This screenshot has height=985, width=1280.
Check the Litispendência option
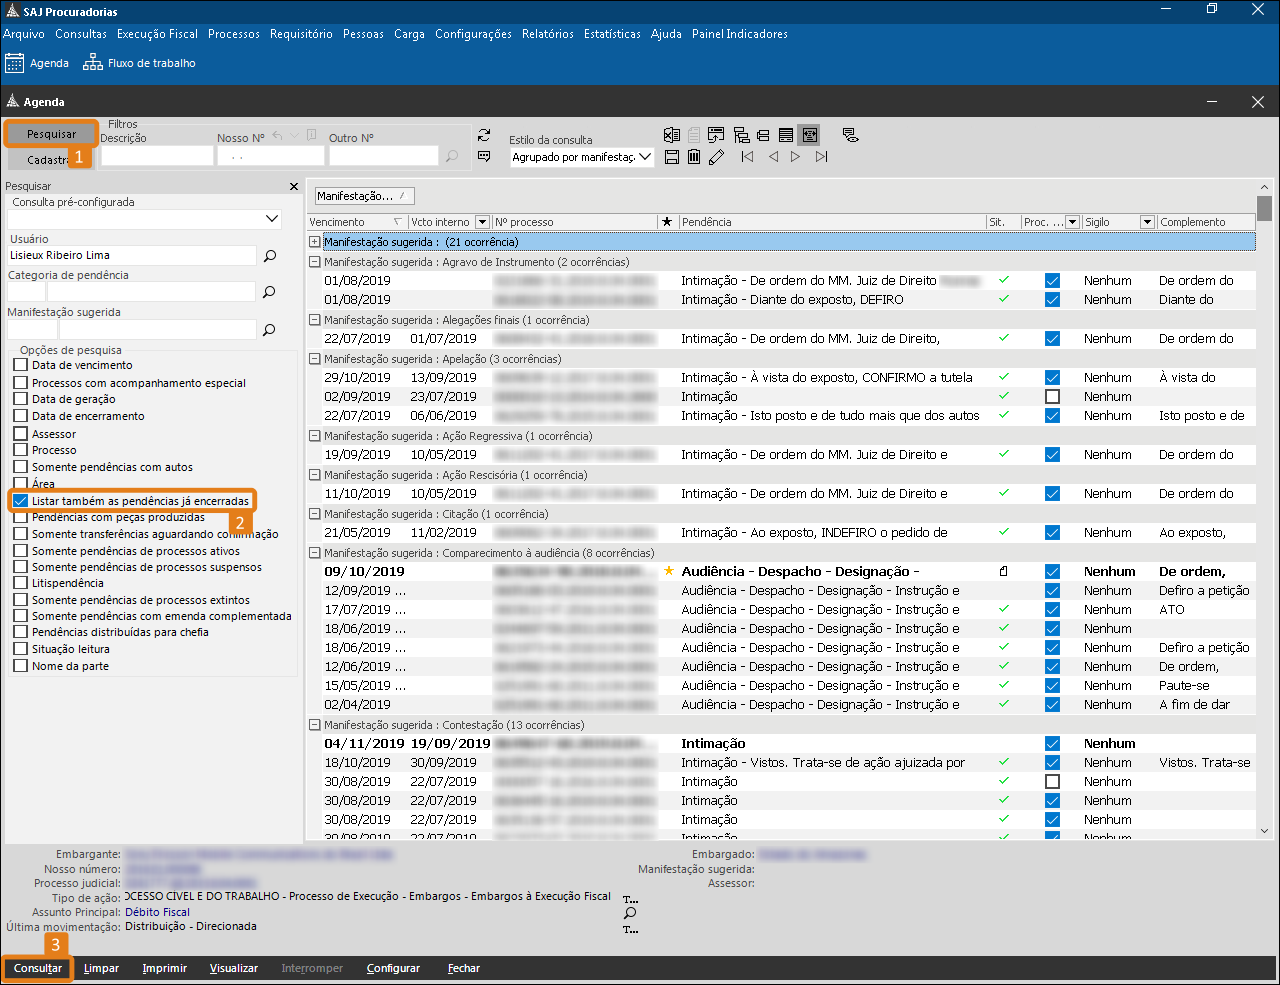point(20,583)
